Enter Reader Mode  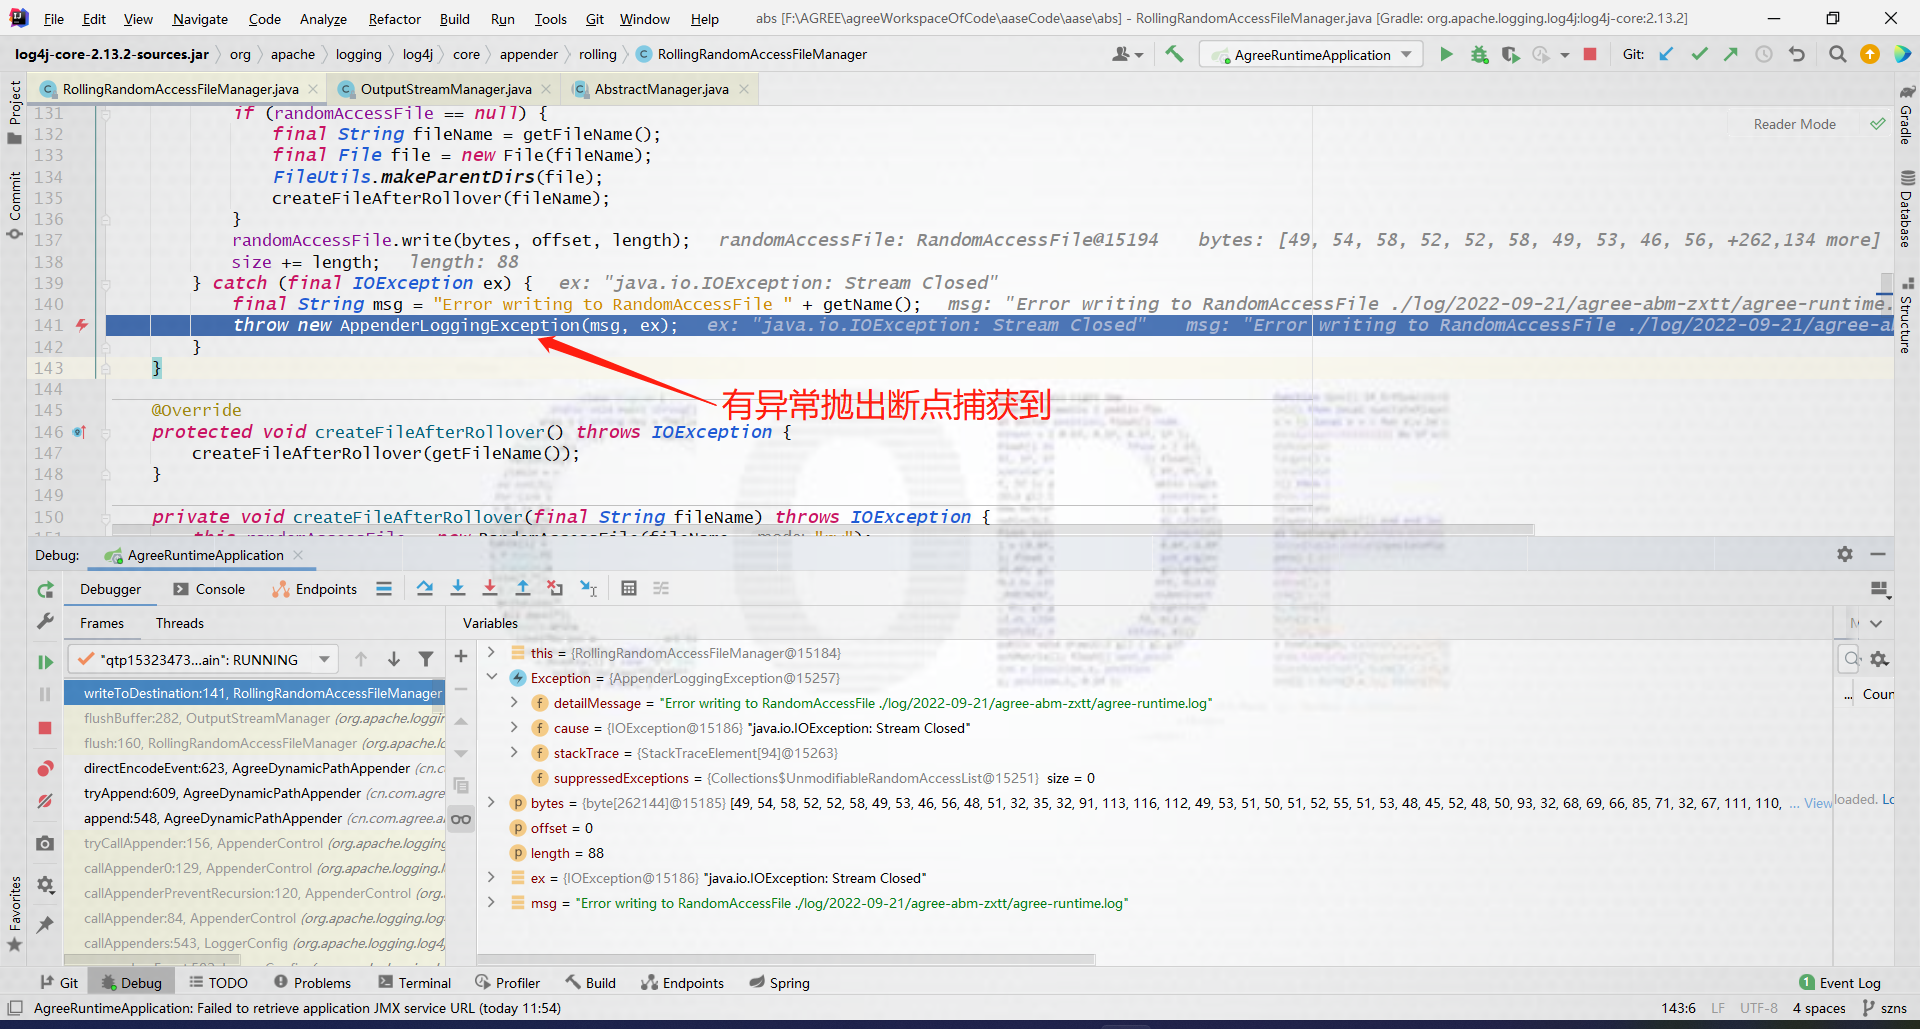1793,123
